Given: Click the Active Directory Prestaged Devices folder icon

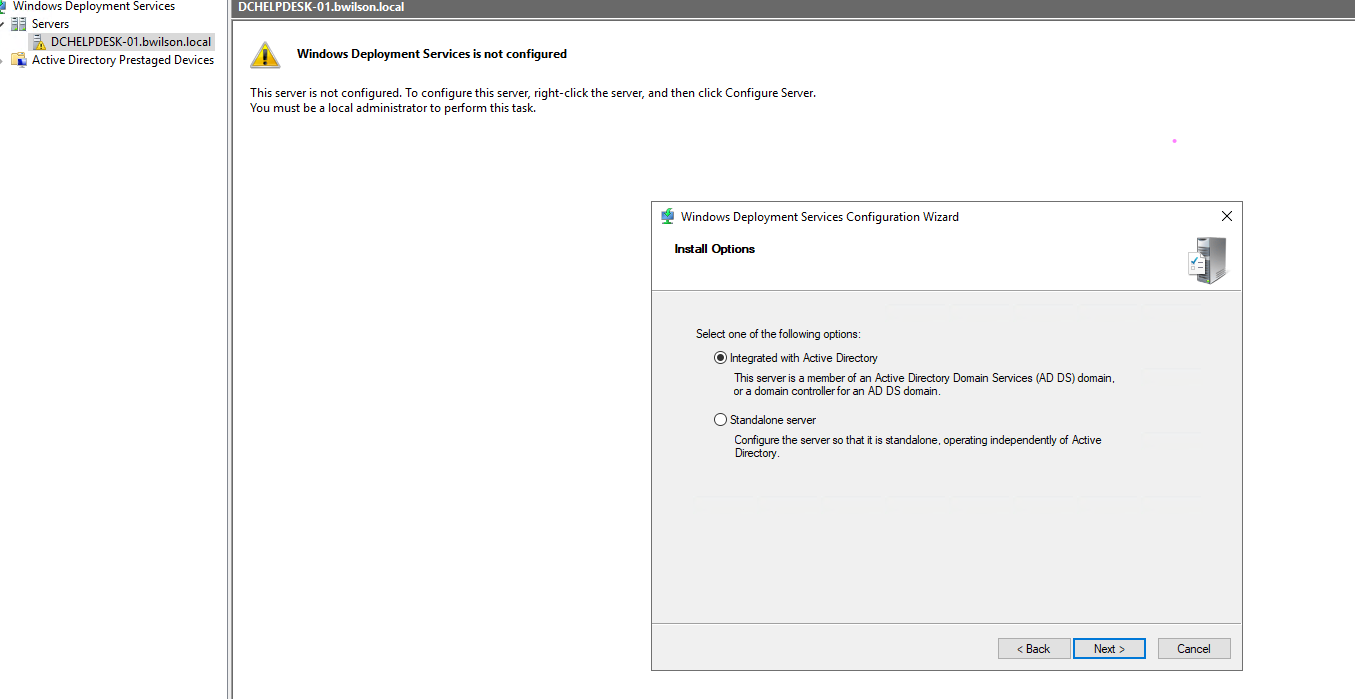Looking at the screenshot, I should click(x=18, y=59).
